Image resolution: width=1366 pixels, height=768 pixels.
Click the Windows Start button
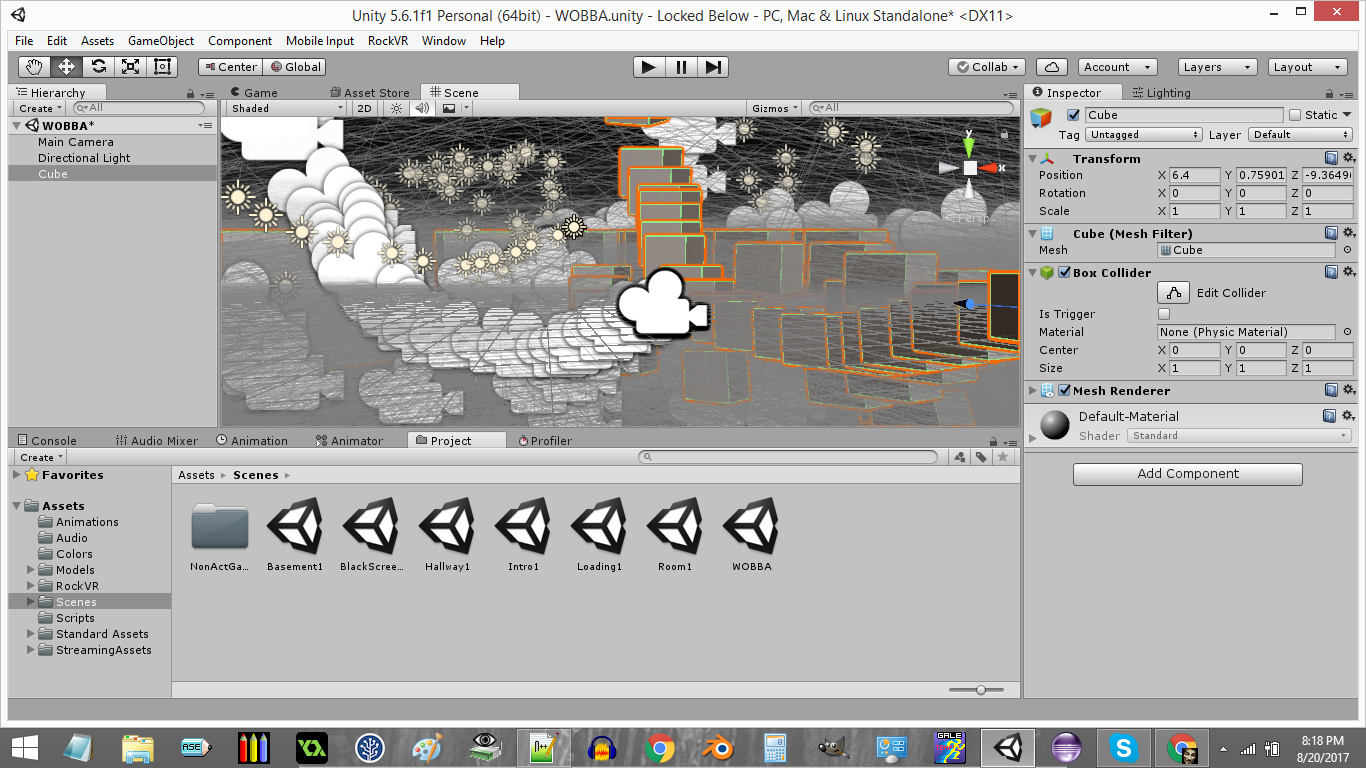(x=25, y=748)
